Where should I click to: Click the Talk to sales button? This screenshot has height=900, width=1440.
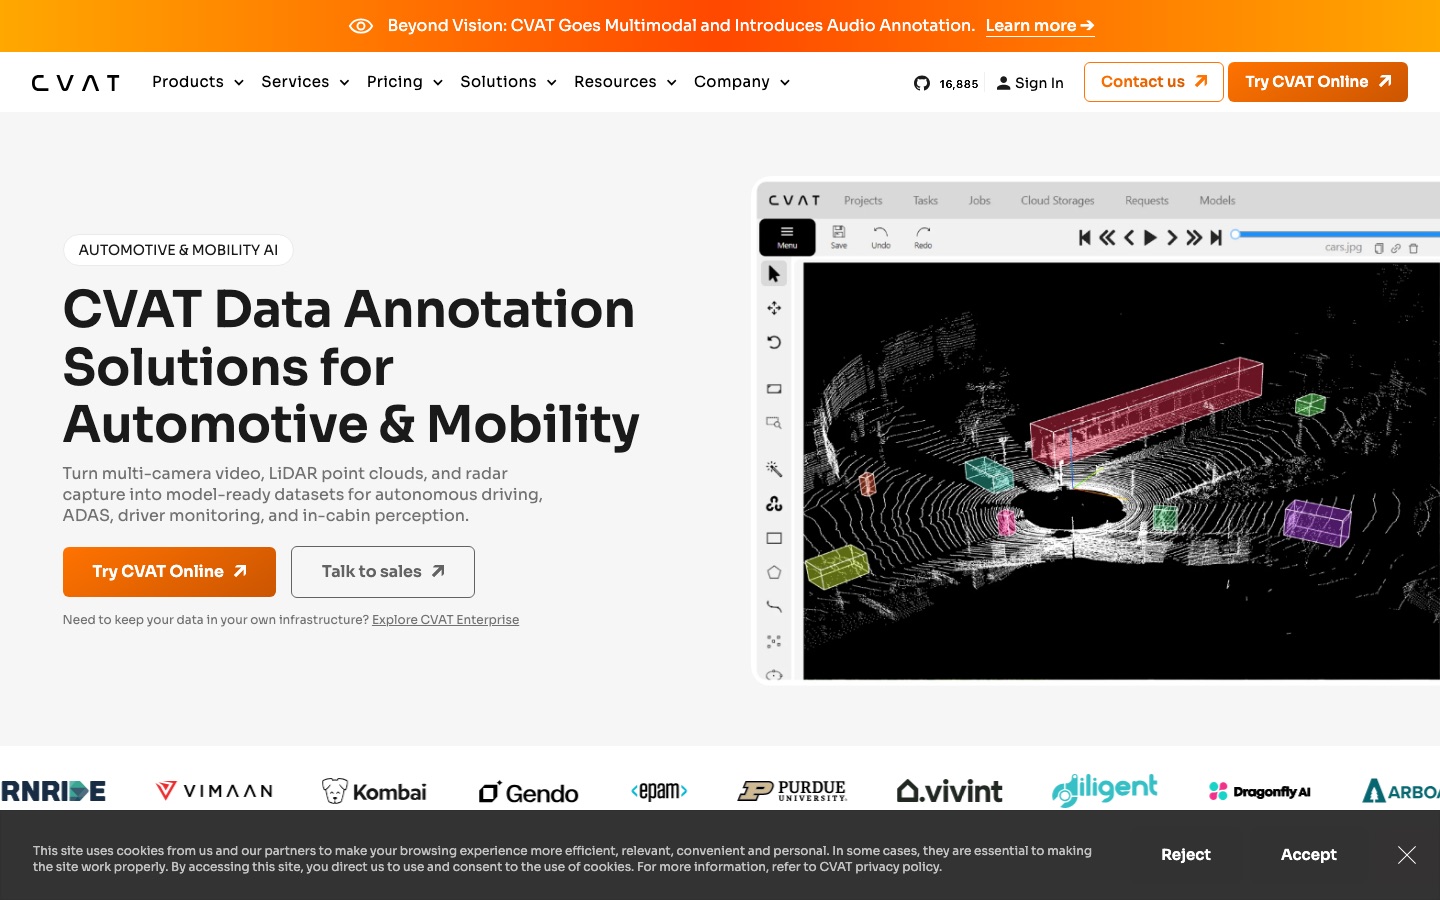[383, 572]
